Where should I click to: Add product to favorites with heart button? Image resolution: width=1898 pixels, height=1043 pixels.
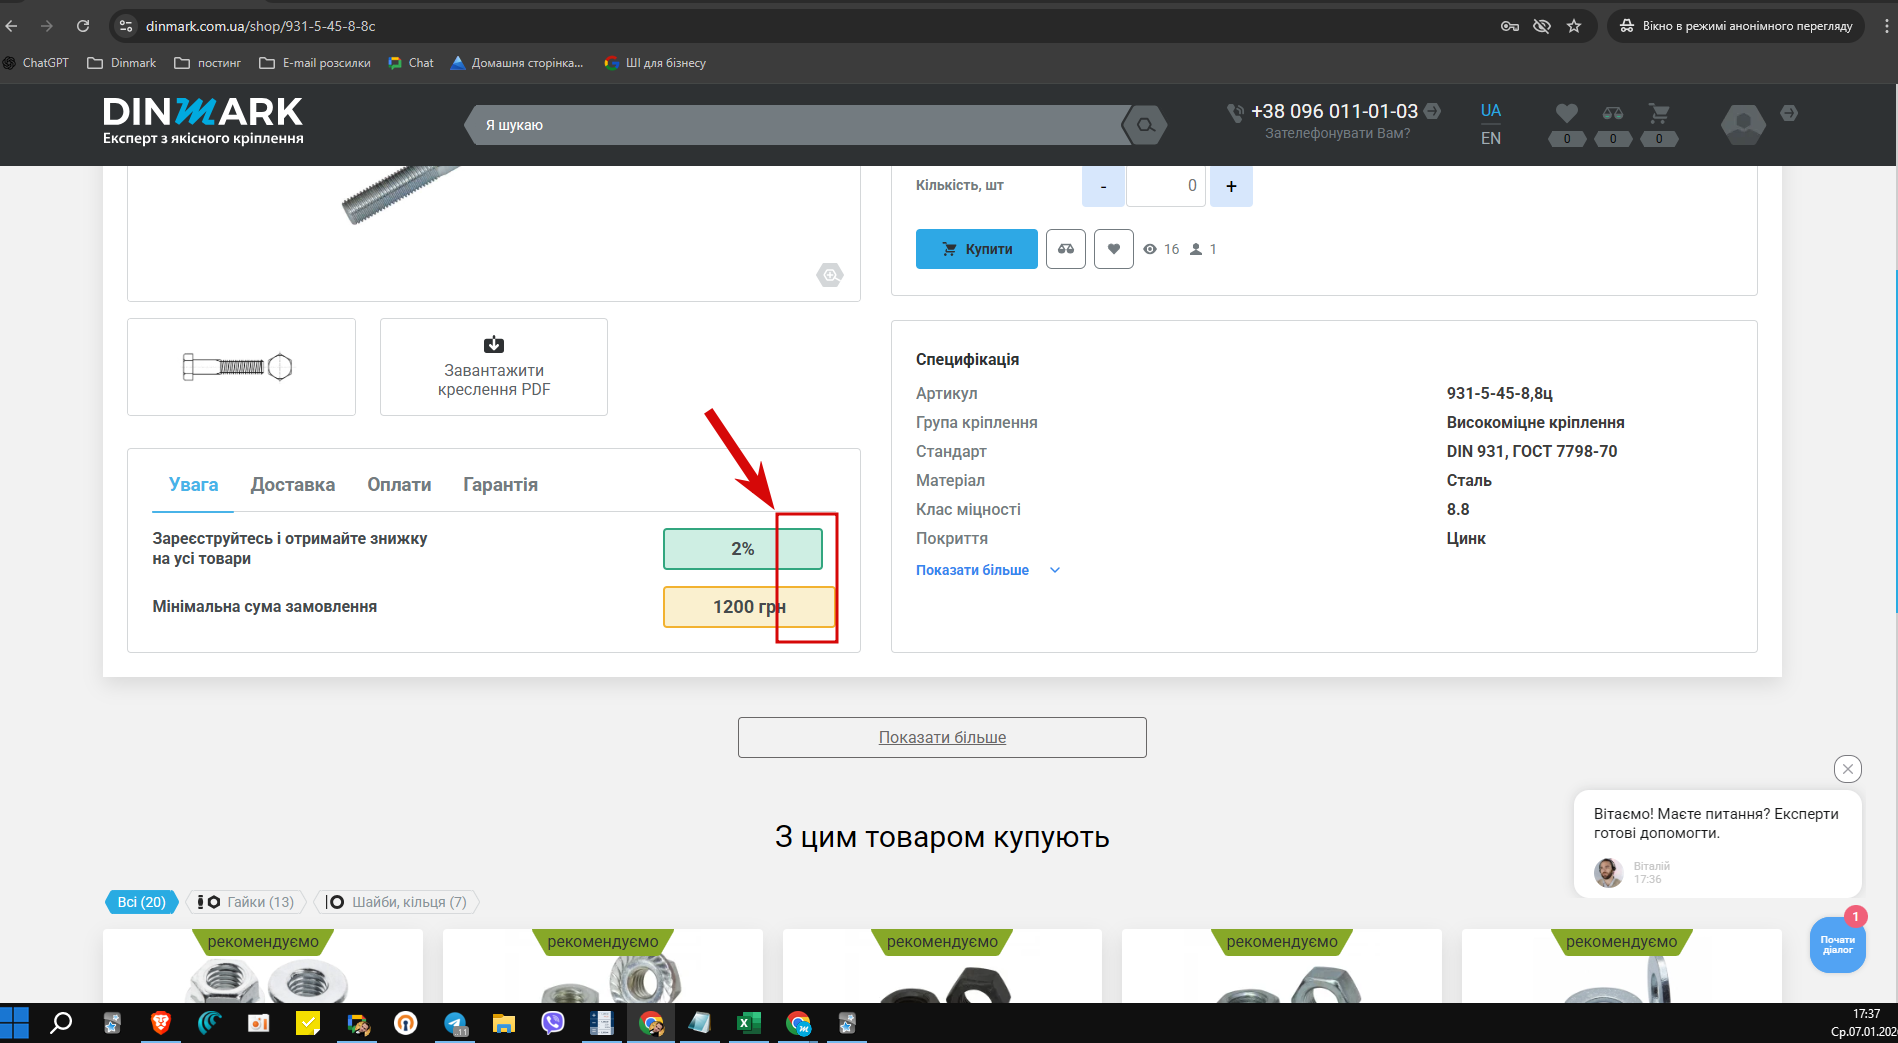(x=1114, y=249)
